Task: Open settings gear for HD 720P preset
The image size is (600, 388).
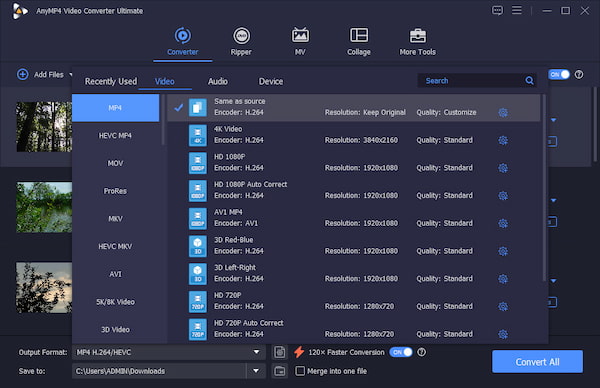Action: pos(503,306)
